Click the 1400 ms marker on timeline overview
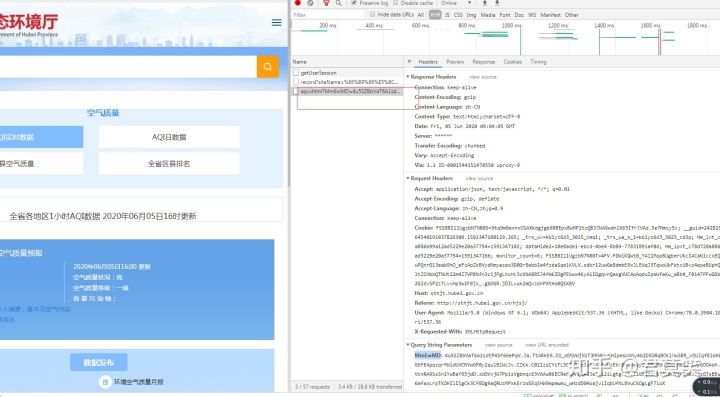720x397 pixels. tap(604, 26)
